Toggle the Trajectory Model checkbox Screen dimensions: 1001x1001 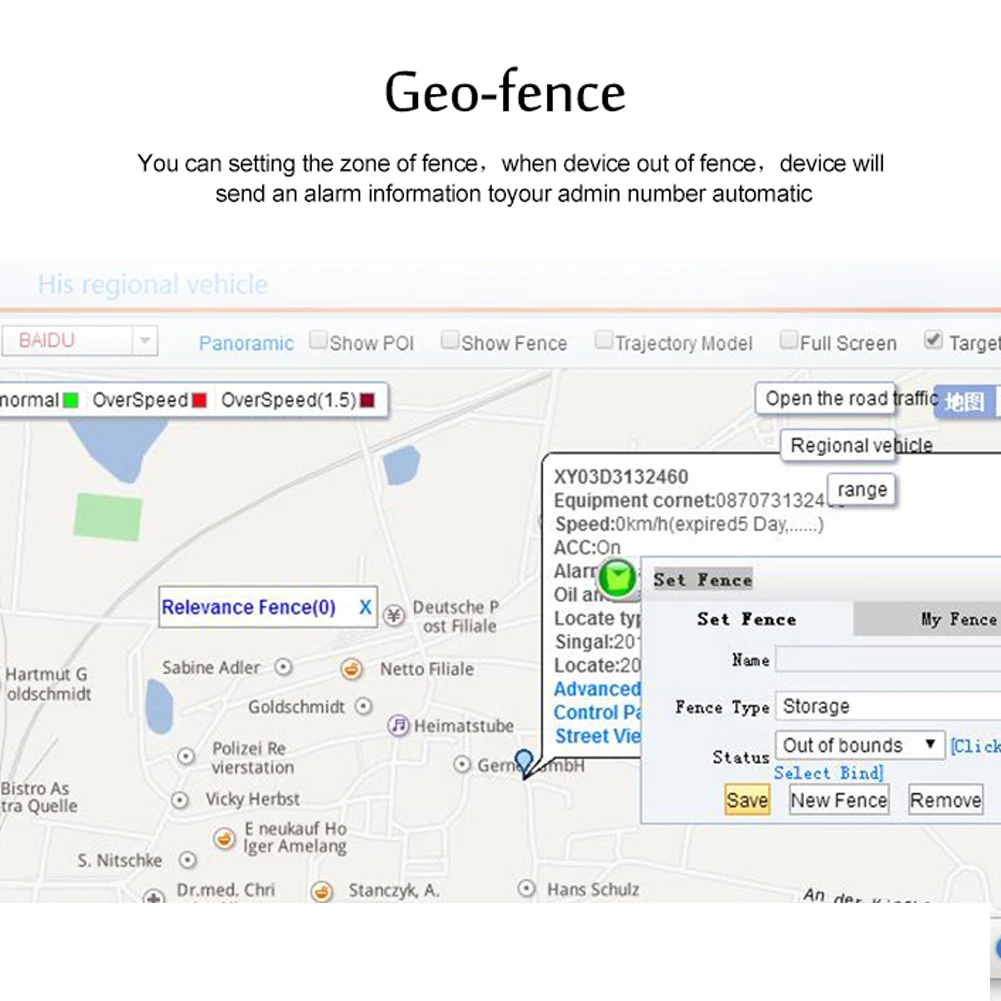(603, 340)
